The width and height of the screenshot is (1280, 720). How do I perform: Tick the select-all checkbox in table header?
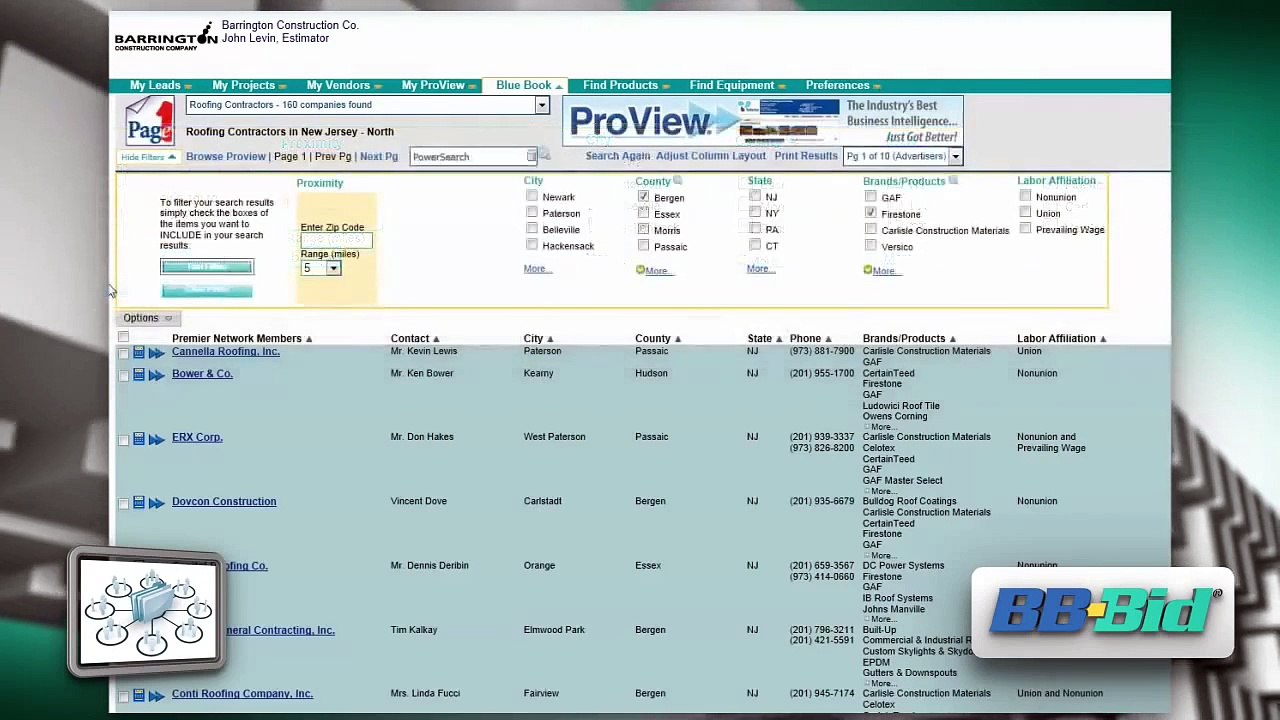(x=124, y=338)
